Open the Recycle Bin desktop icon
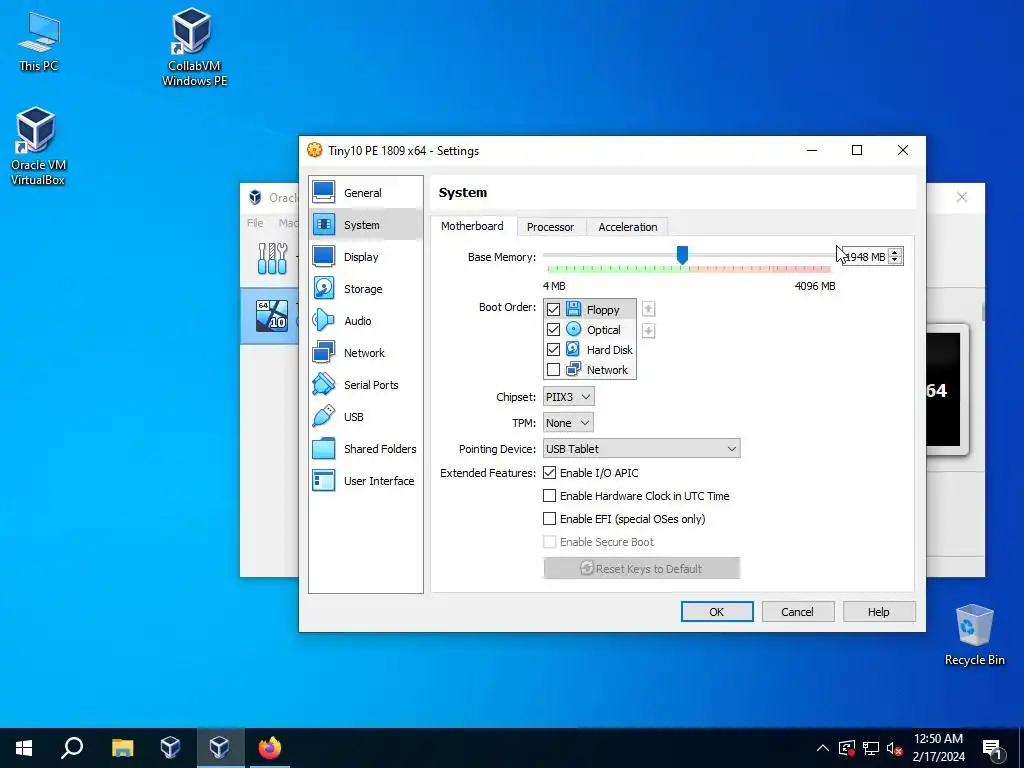 (974, 635)
